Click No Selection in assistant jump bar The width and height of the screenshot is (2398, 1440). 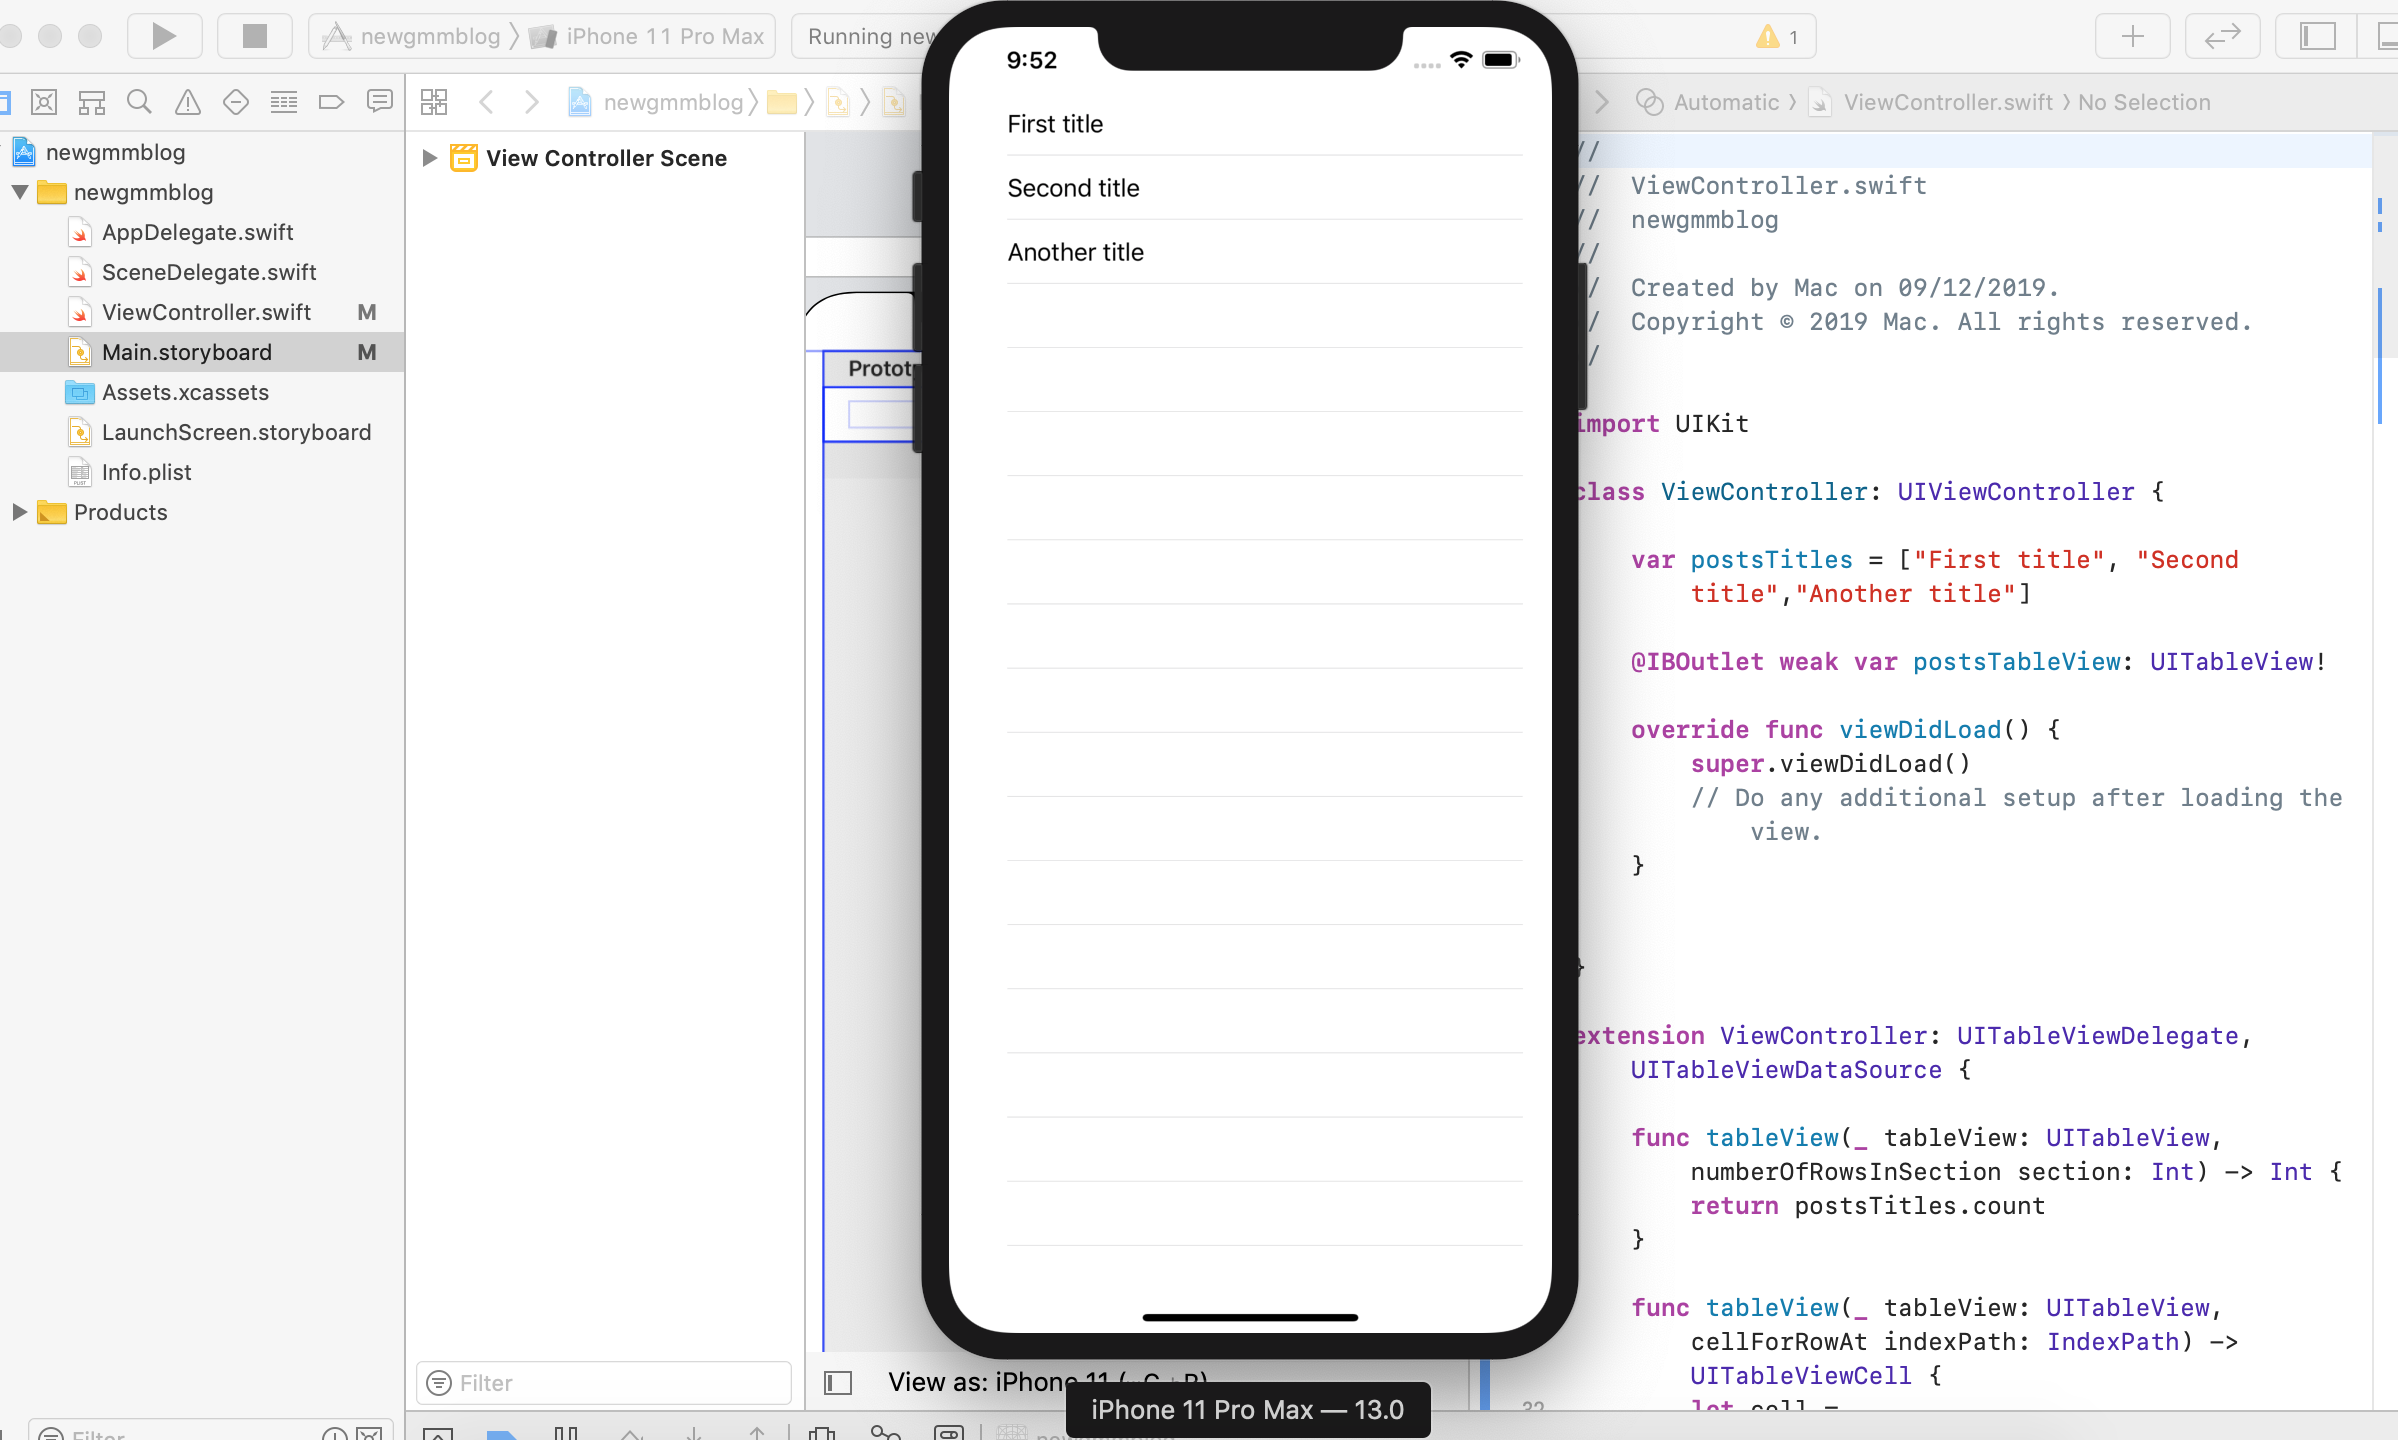[x=2144, y=102]
